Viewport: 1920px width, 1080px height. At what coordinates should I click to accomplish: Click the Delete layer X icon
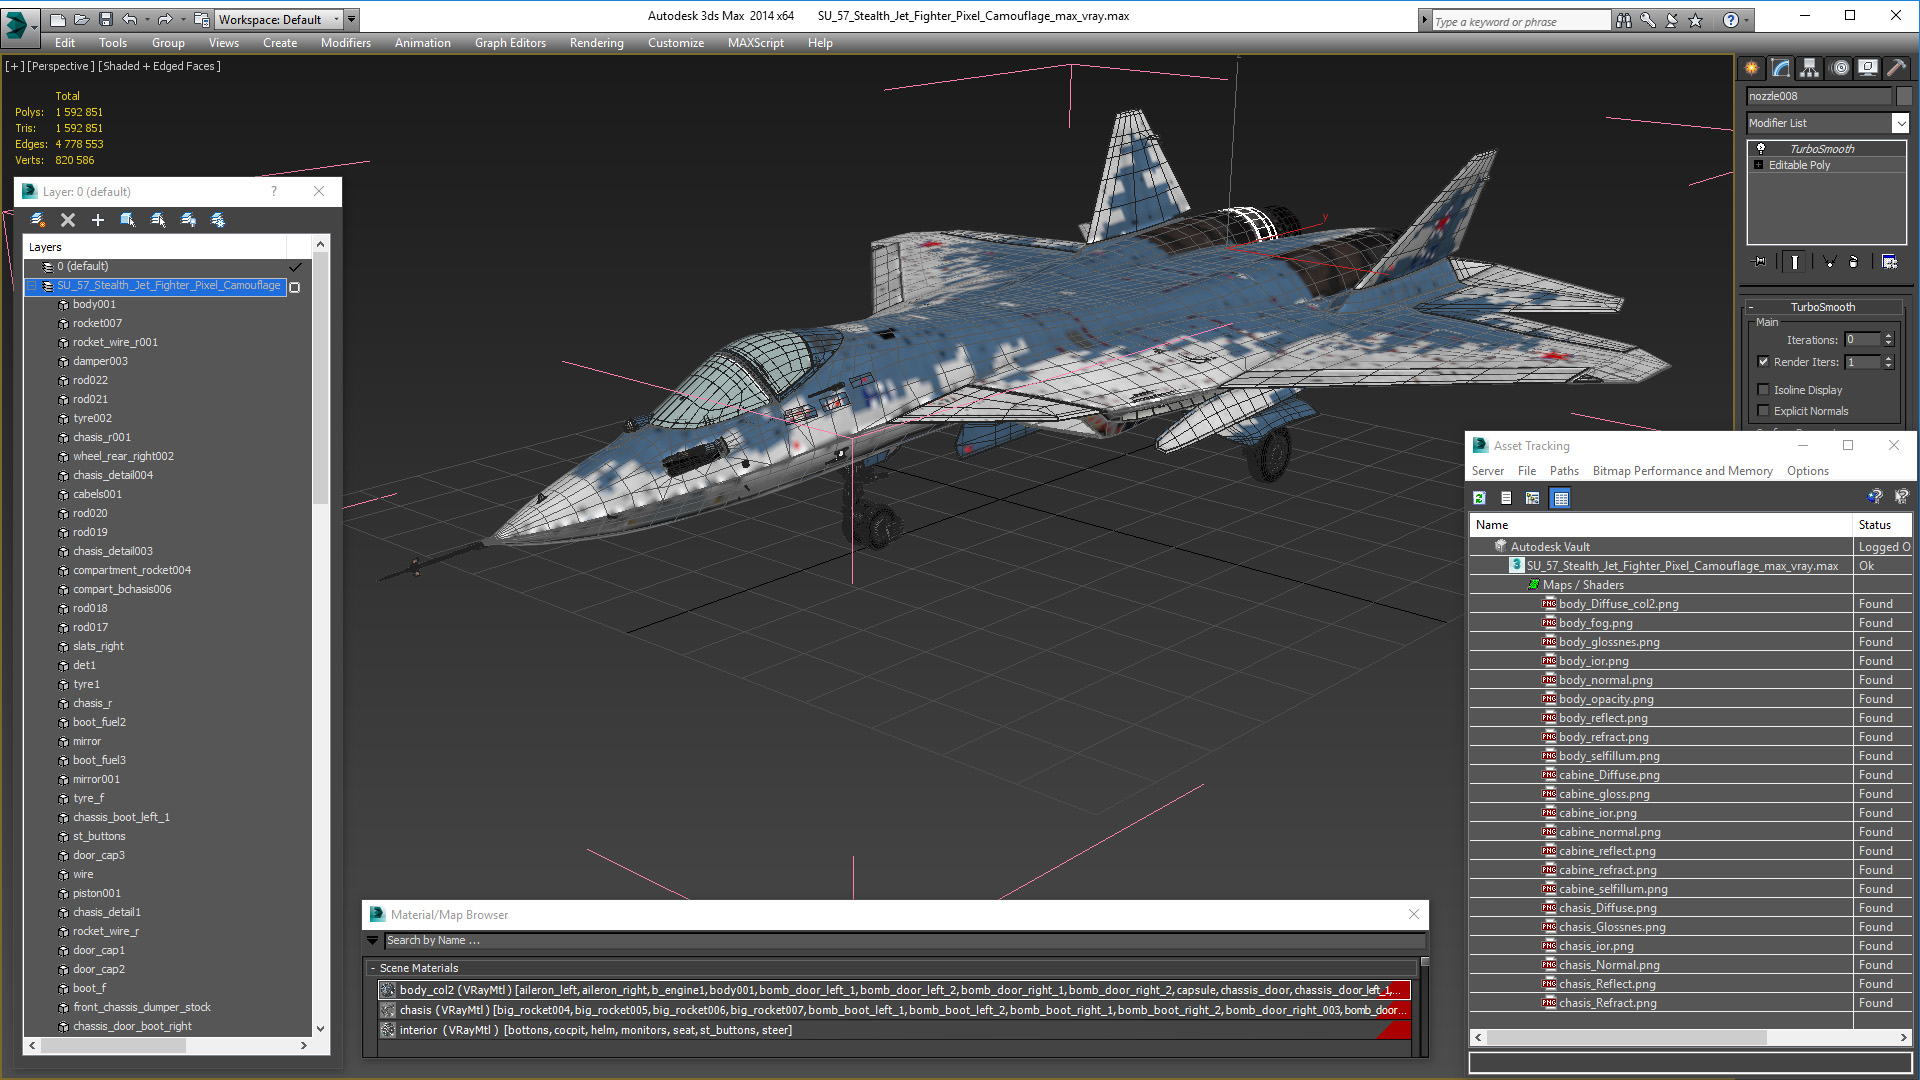tap(68, 220)
